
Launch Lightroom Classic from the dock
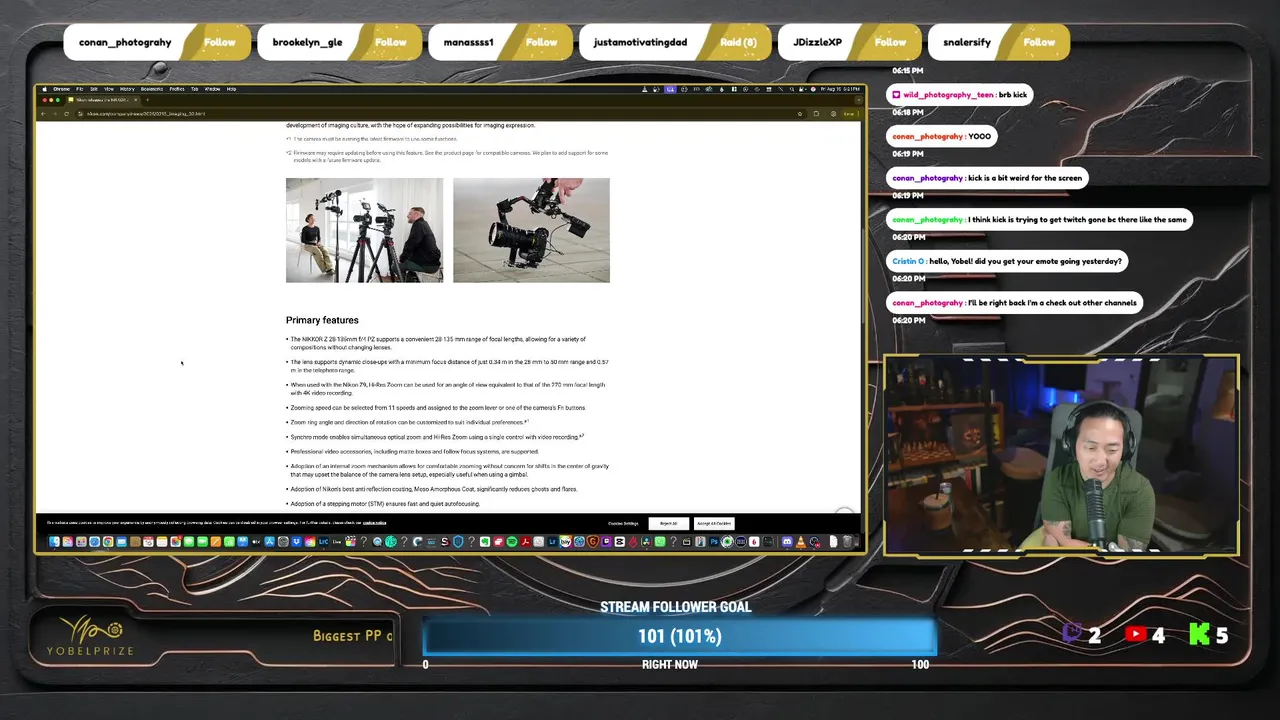(x=323, y=542)
